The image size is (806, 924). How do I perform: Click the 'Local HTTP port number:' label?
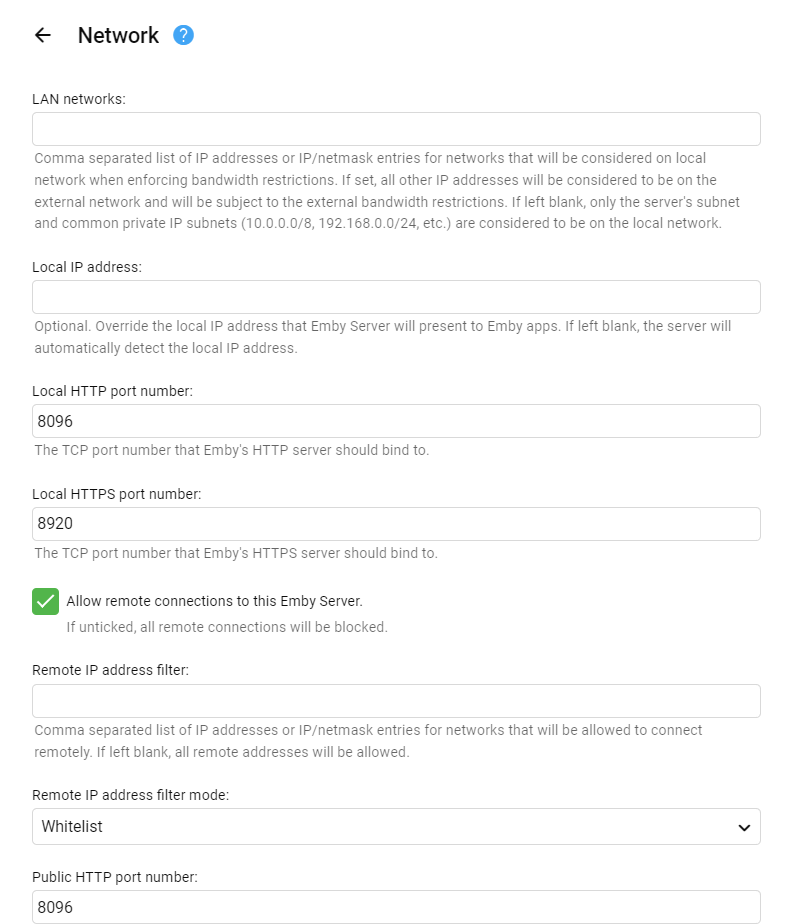point(112,391)
